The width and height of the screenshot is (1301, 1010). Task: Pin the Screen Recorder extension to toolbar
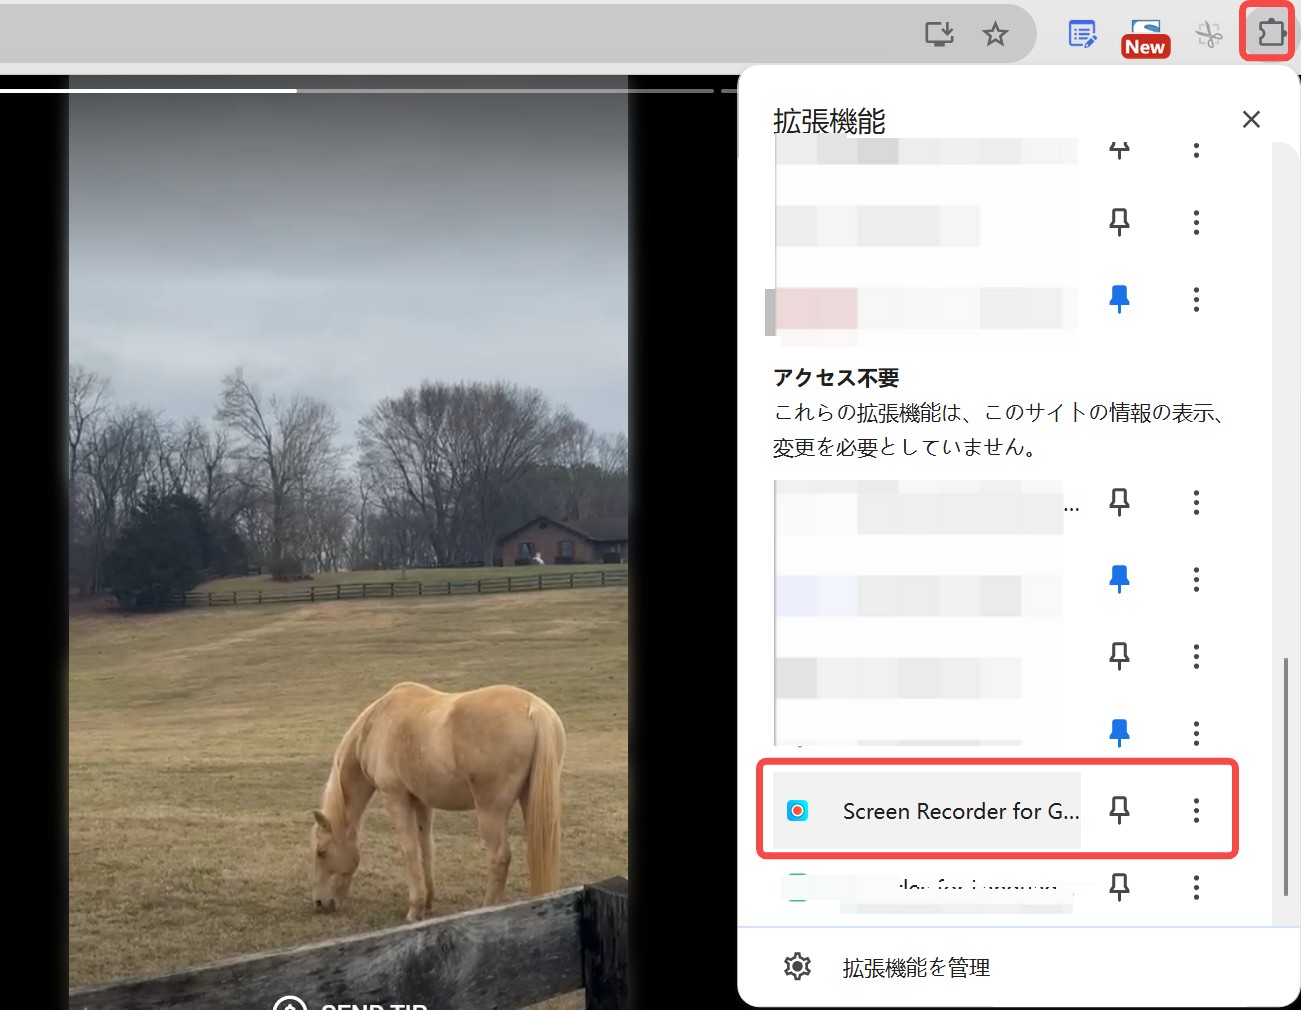[x=1119, y=810]
